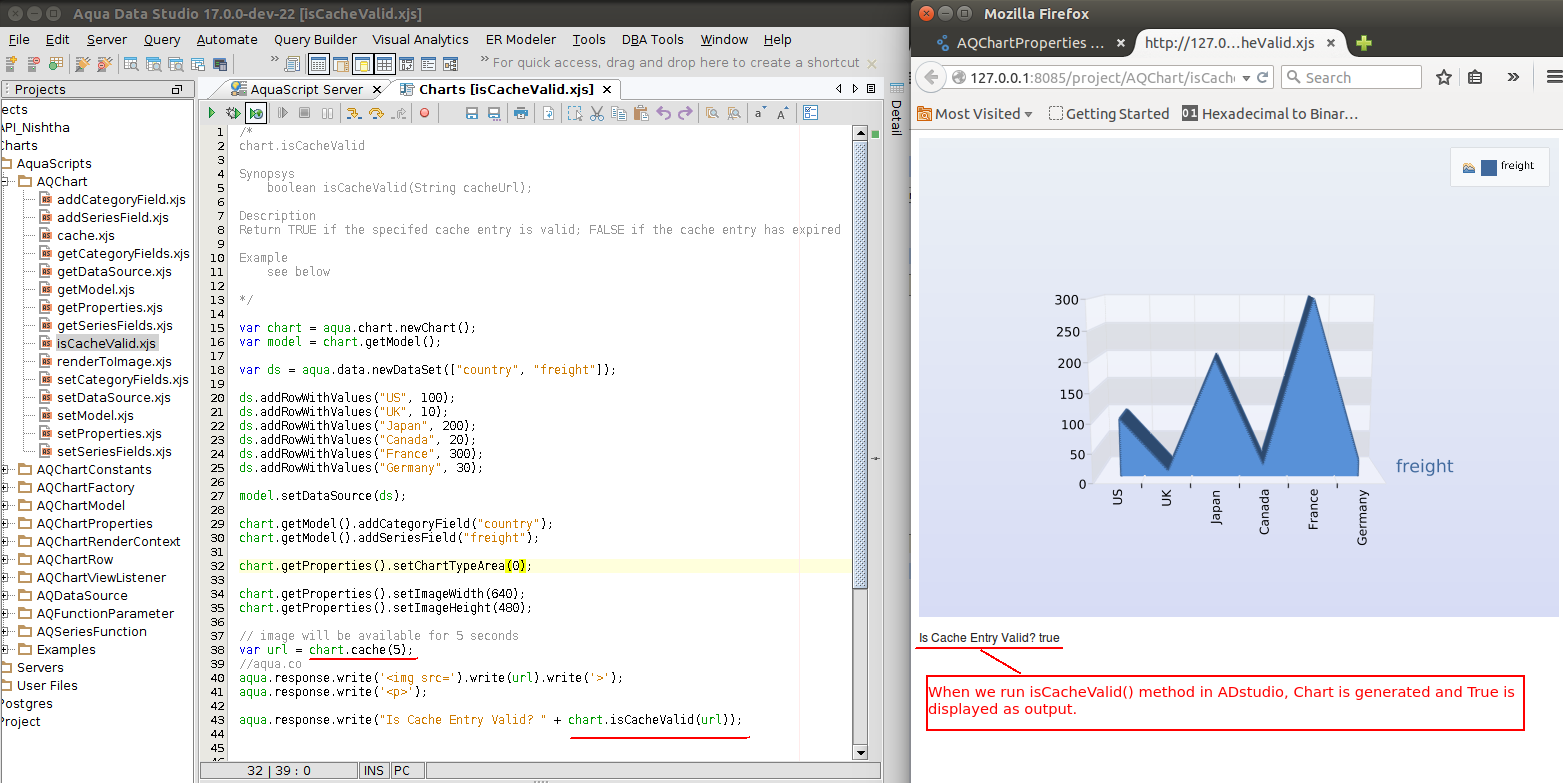
Task: Close the Charts [isCacheValid.xjs] editor tab
Action: (x=608, y=89)
